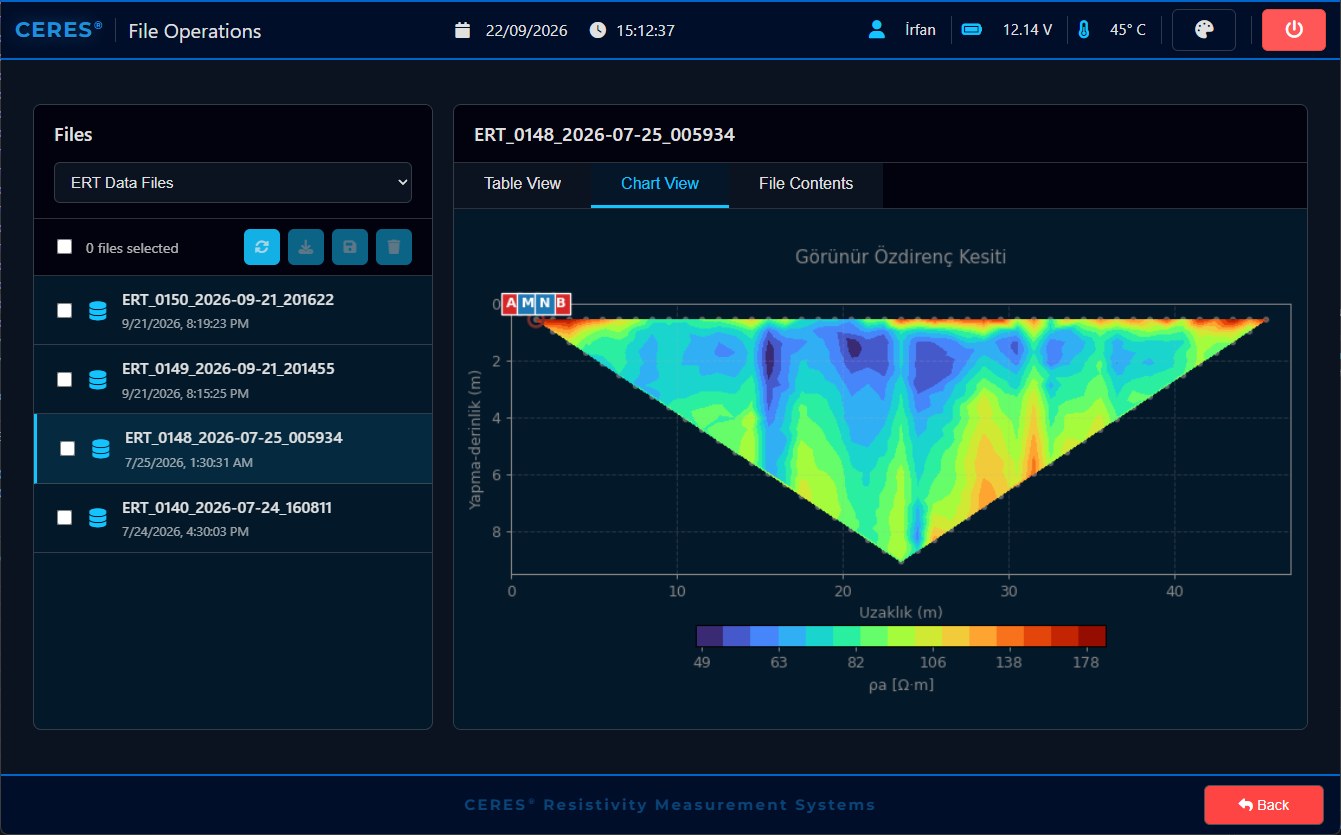Switch to the File Contents tab
1341x835 pixels.
pos(806,184)
